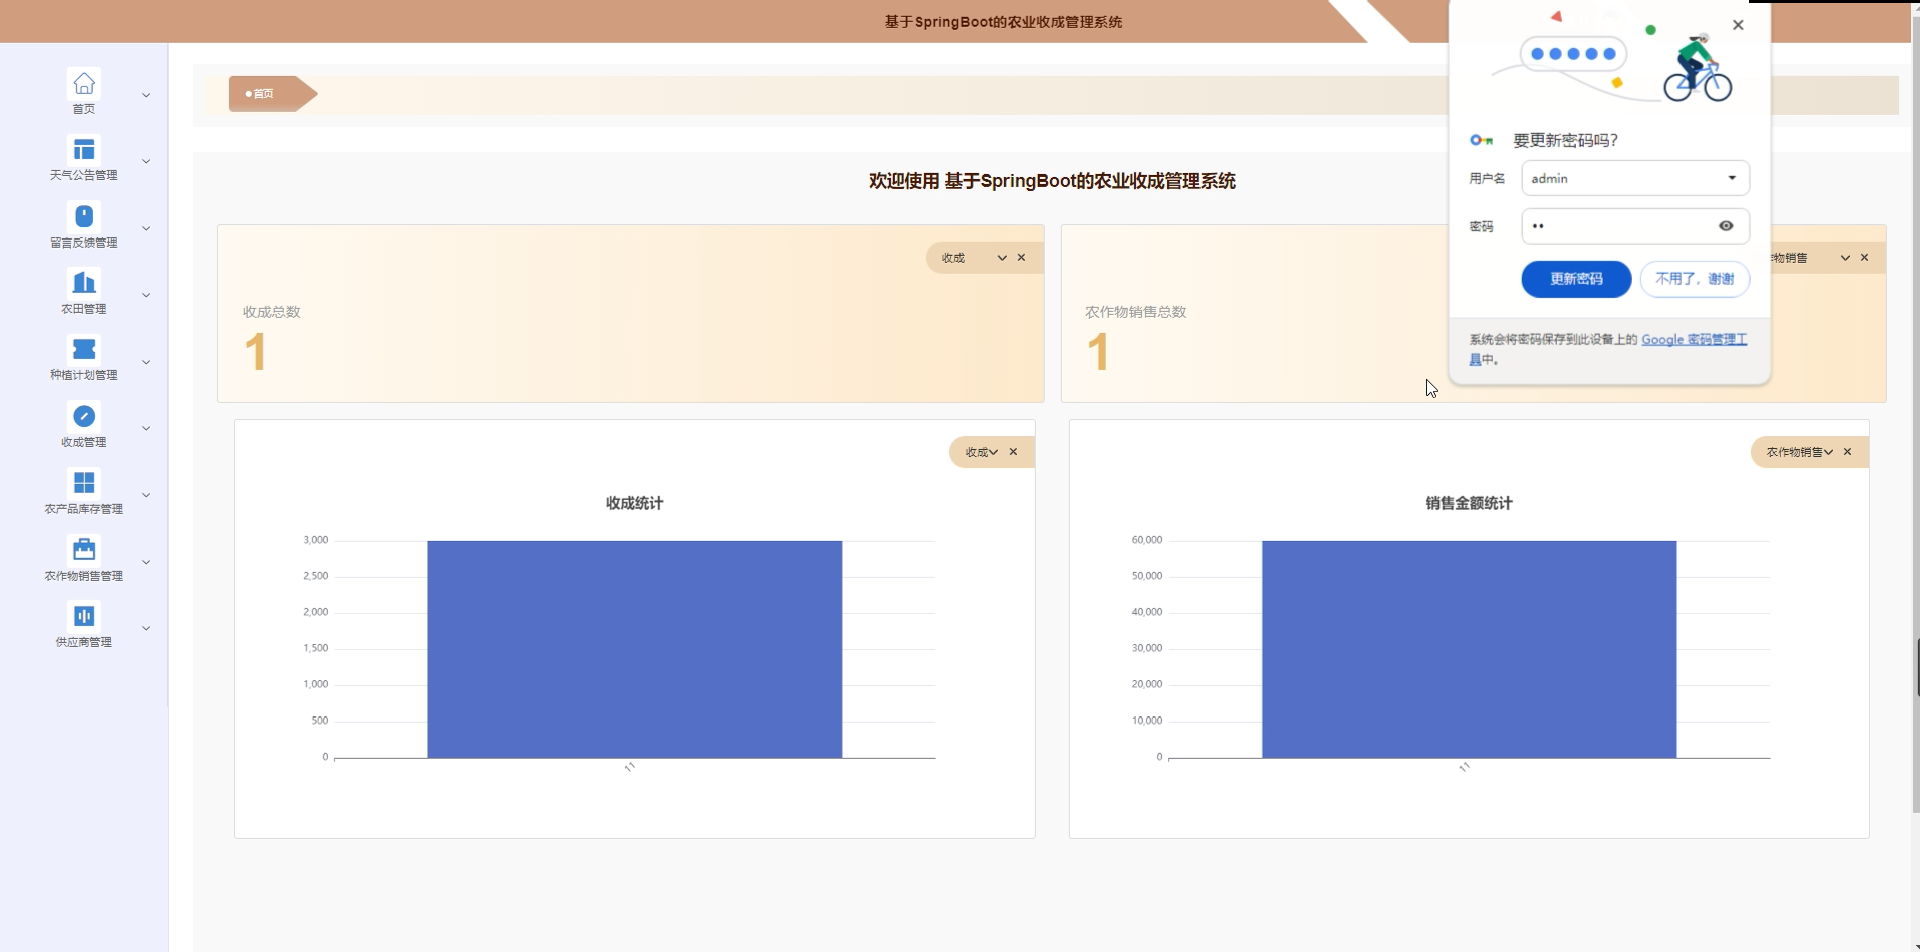Open 收成管理 using its compass icon

84,415
